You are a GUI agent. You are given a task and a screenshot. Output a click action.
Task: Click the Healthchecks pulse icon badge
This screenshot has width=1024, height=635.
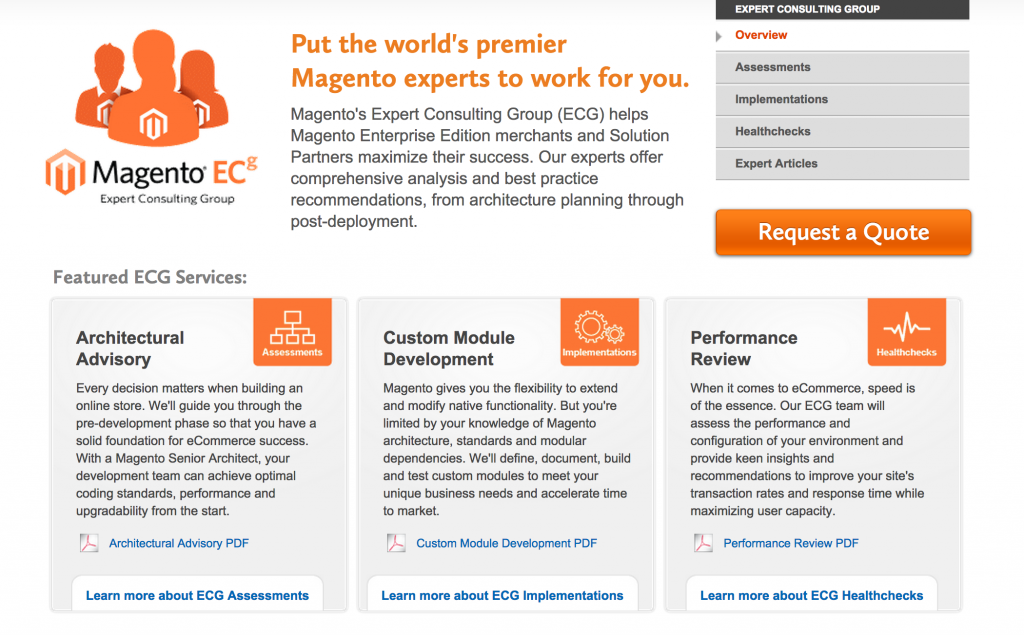(906, 332)
